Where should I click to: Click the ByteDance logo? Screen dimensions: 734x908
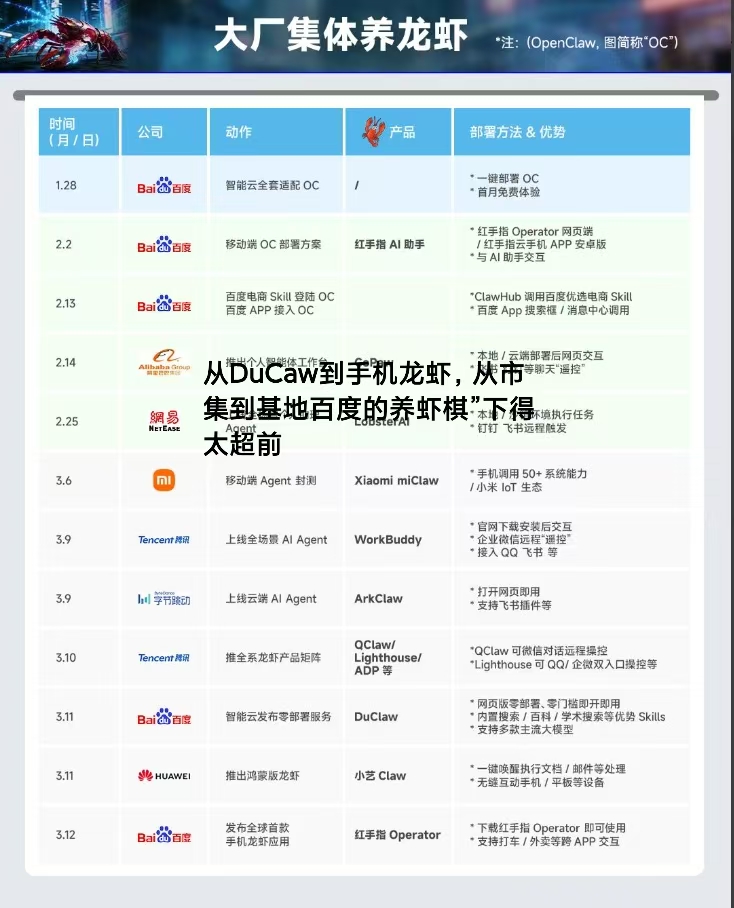(164, 599)
